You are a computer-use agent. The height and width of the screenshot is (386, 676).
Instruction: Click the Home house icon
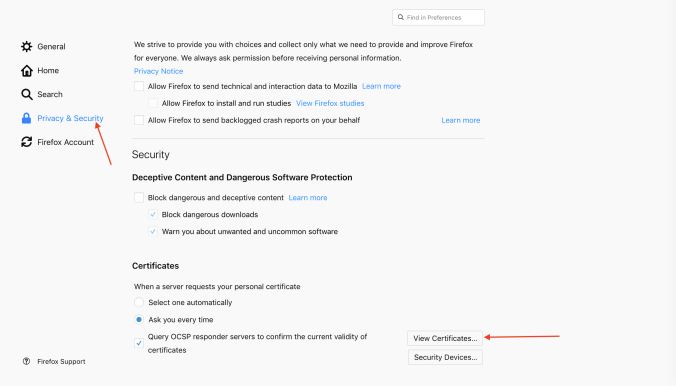coord(27,71)
